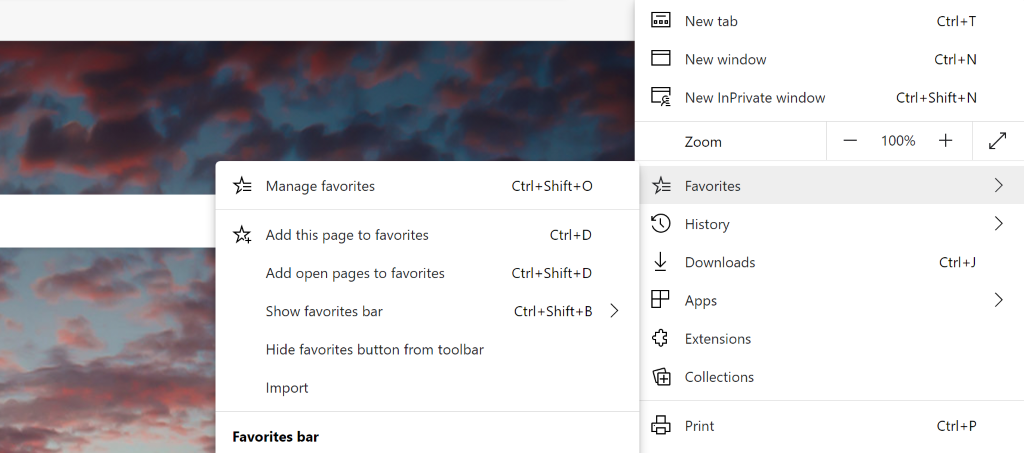Zoom in with the plus button
The image size is (1024, 453).
pyautogui.click(x=945, y=140)
